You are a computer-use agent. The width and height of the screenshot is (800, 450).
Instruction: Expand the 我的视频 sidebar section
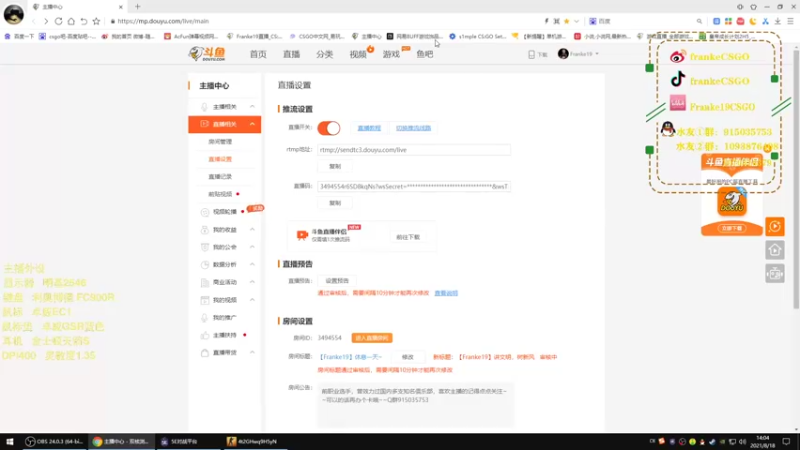[252, 299]
